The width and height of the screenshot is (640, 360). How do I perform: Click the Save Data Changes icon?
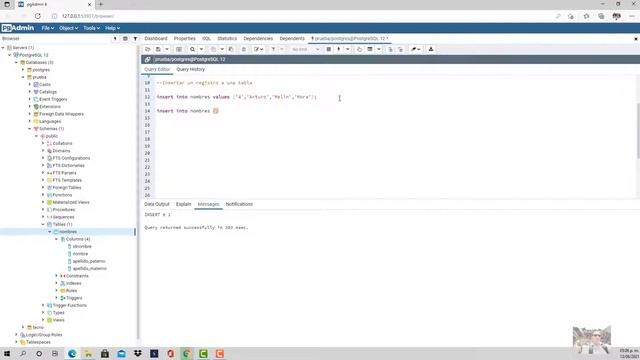click(x=179, y=49)
